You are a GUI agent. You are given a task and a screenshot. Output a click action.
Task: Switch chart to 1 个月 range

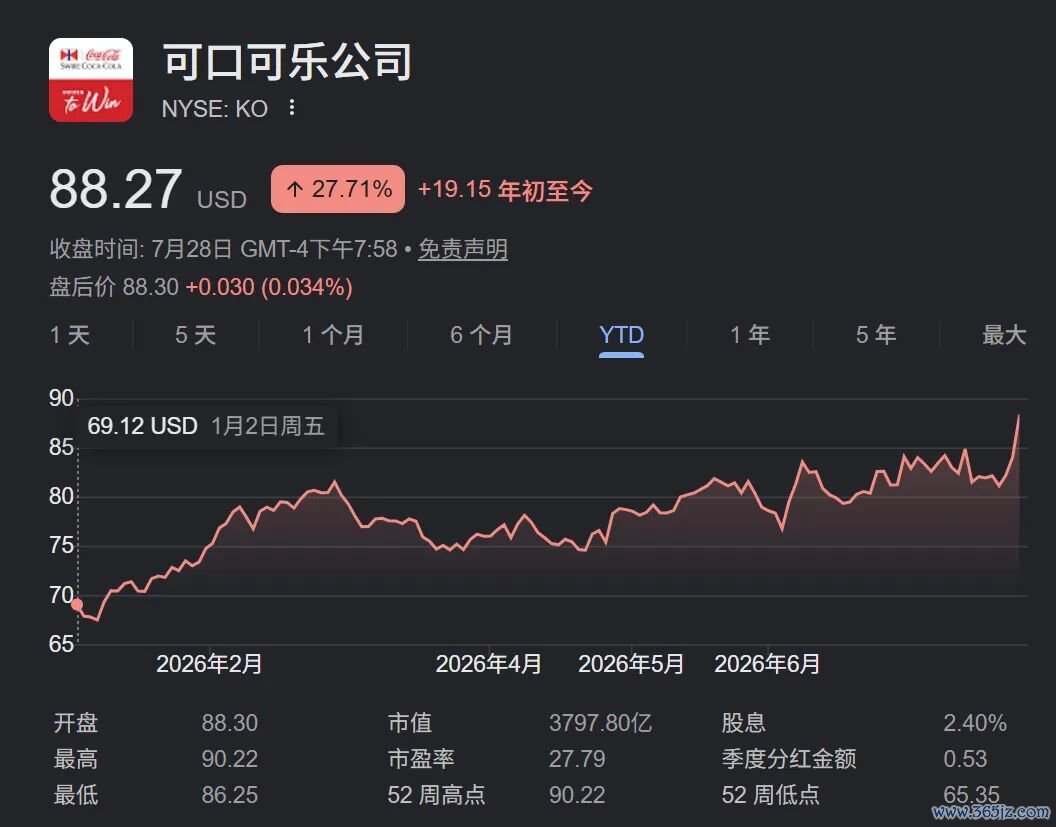(333, 335)
